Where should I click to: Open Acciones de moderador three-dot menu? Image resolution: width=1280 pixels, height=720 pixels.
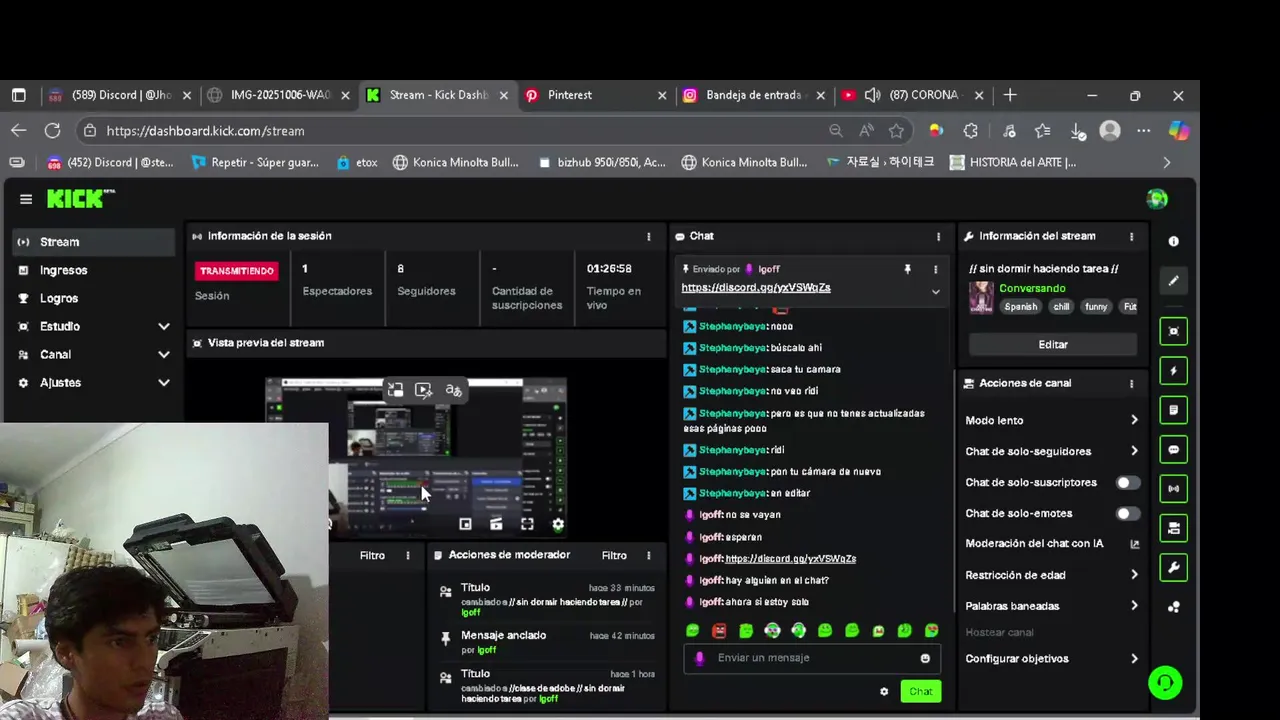tap(648, 556)
